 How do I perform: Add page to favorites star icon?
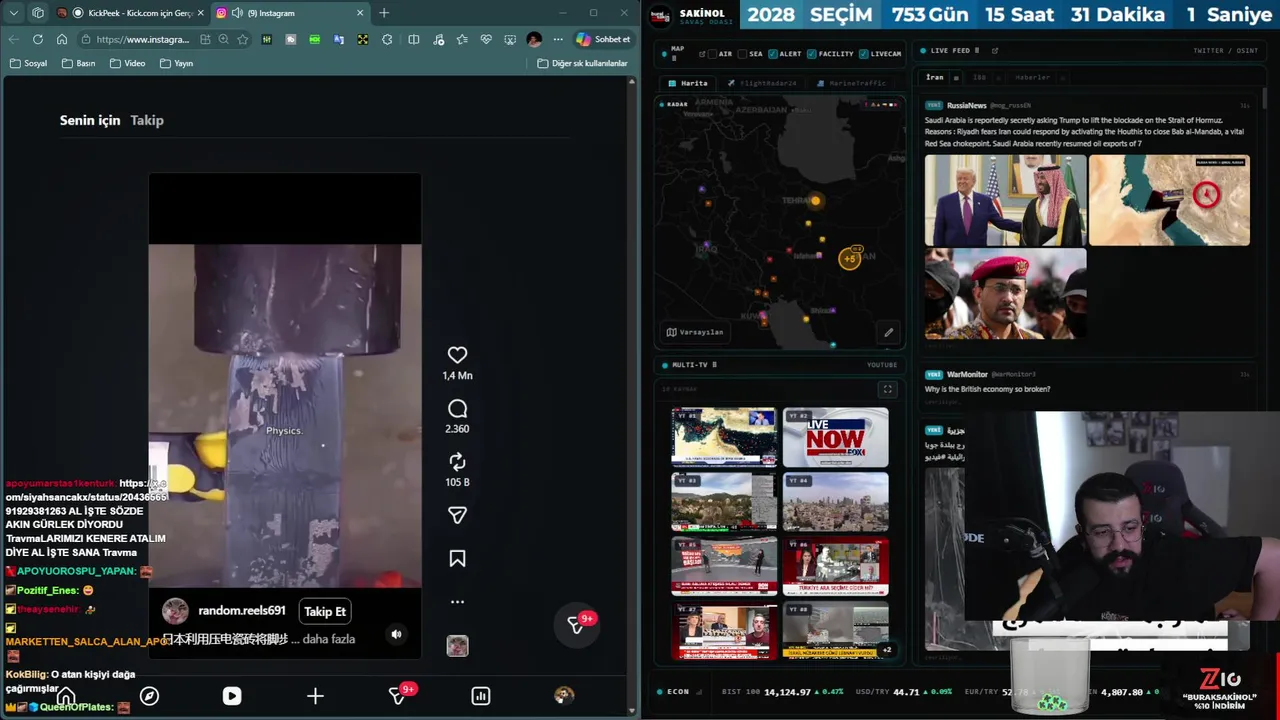[242, 39]
